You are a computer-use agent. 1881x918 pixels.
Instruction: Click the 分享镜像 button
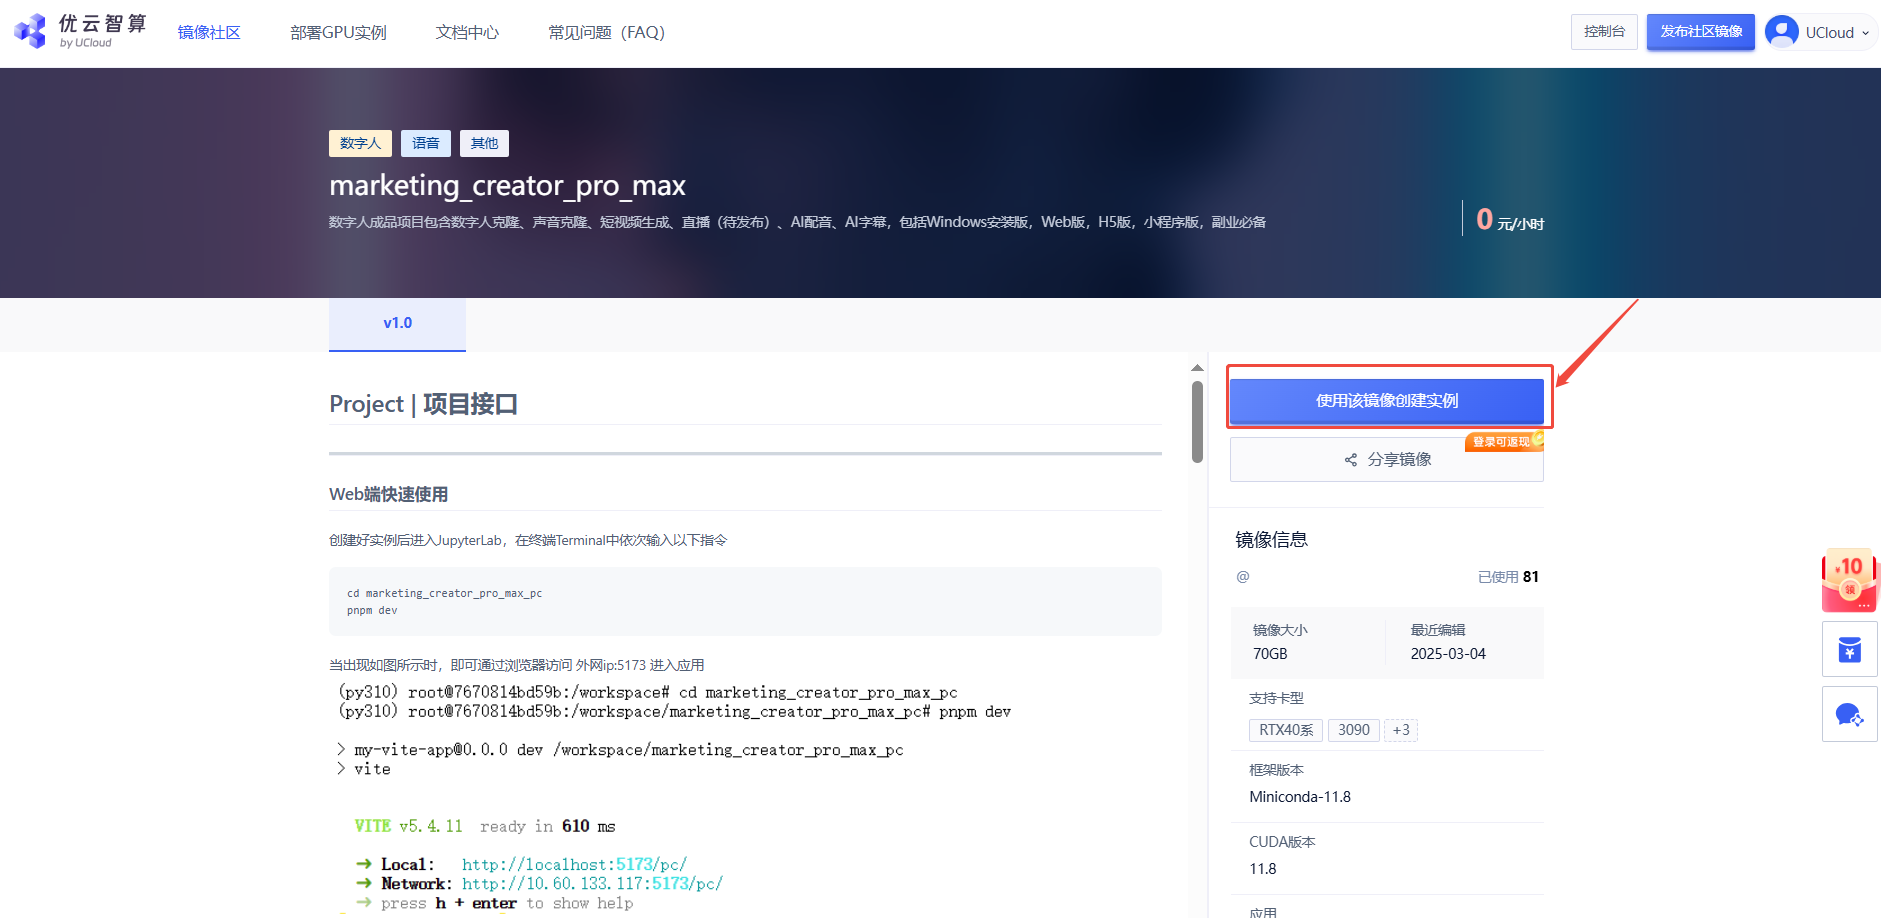pos(1387,459)
